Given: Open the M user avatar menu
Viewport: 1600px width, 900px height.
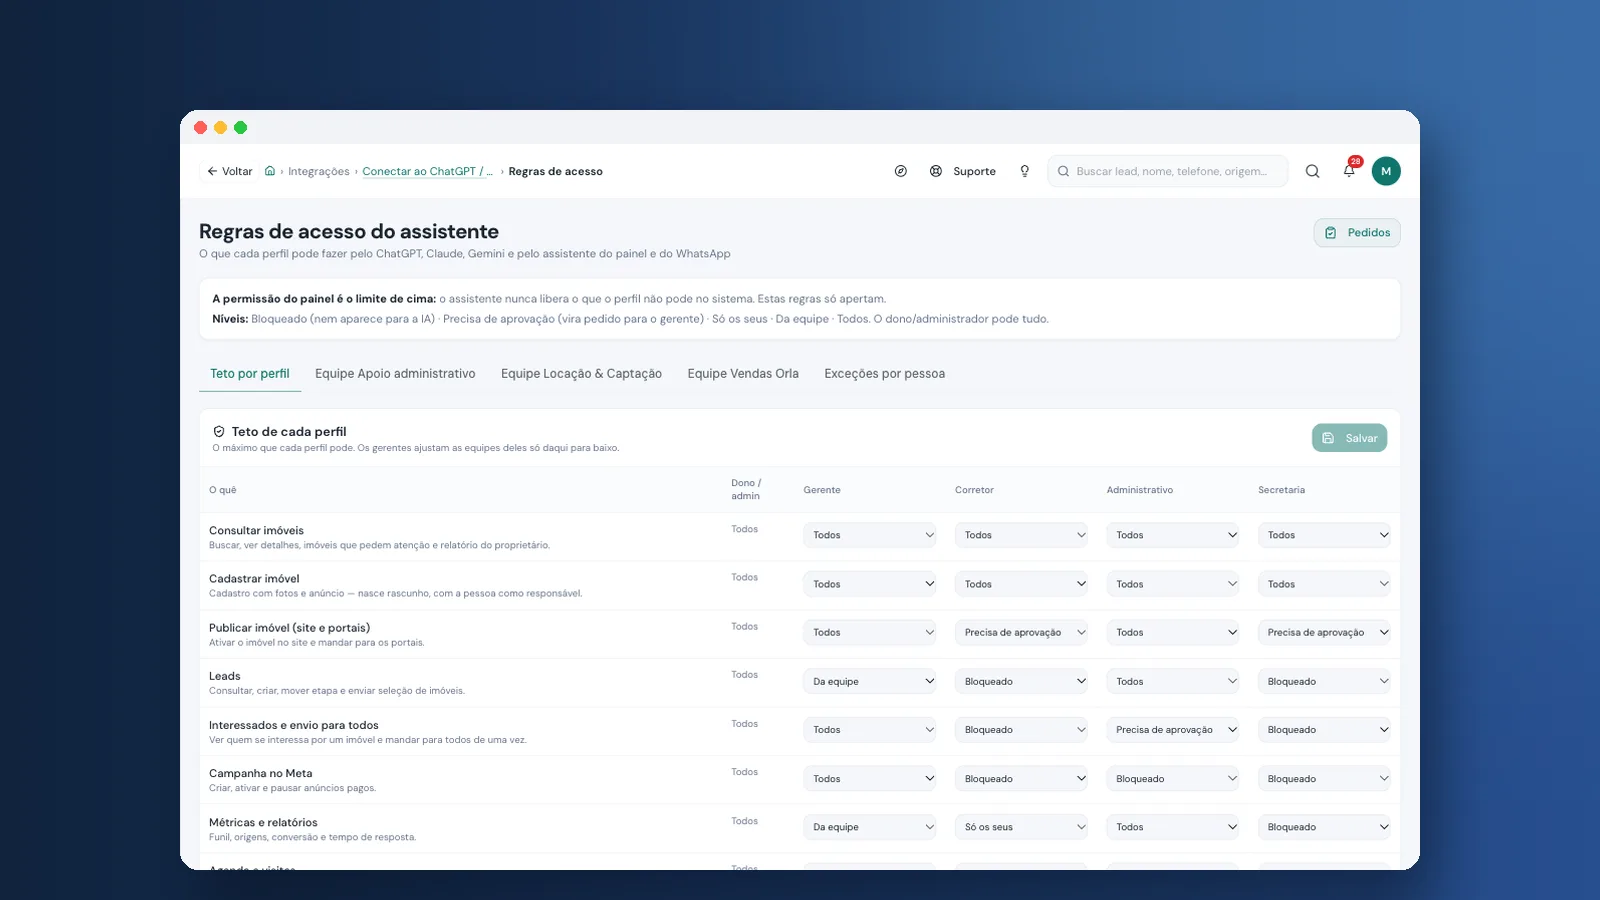Looking at the screenshot, I should pos(1386,171).
